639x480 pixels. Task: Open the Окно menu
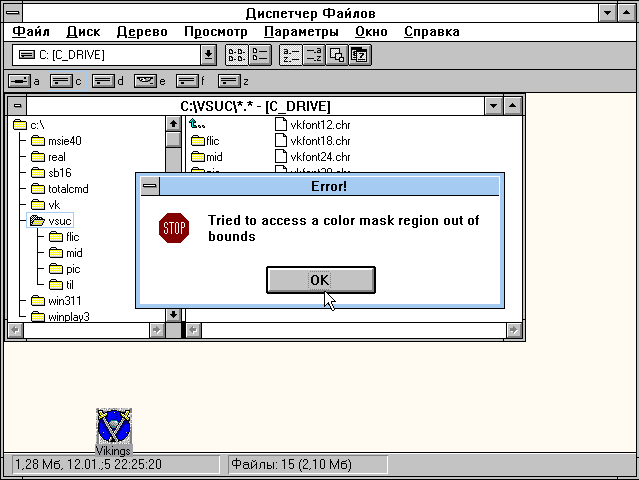pos(371,32)
